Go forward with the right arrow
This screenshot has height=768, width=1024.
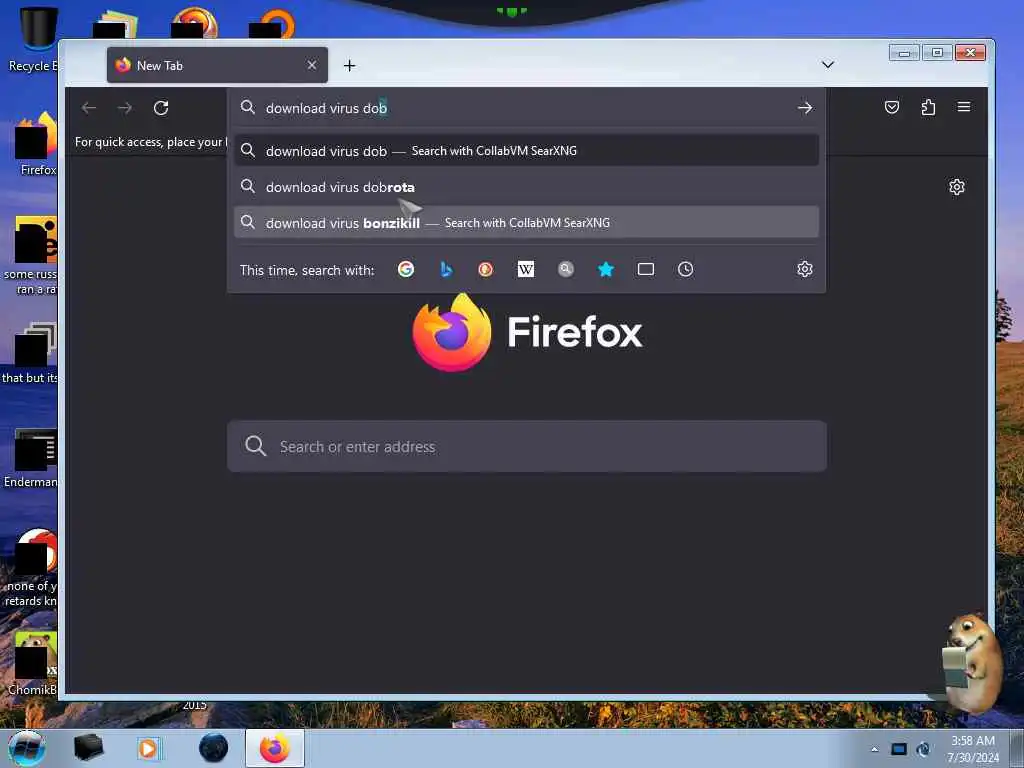tap(125, 108)
